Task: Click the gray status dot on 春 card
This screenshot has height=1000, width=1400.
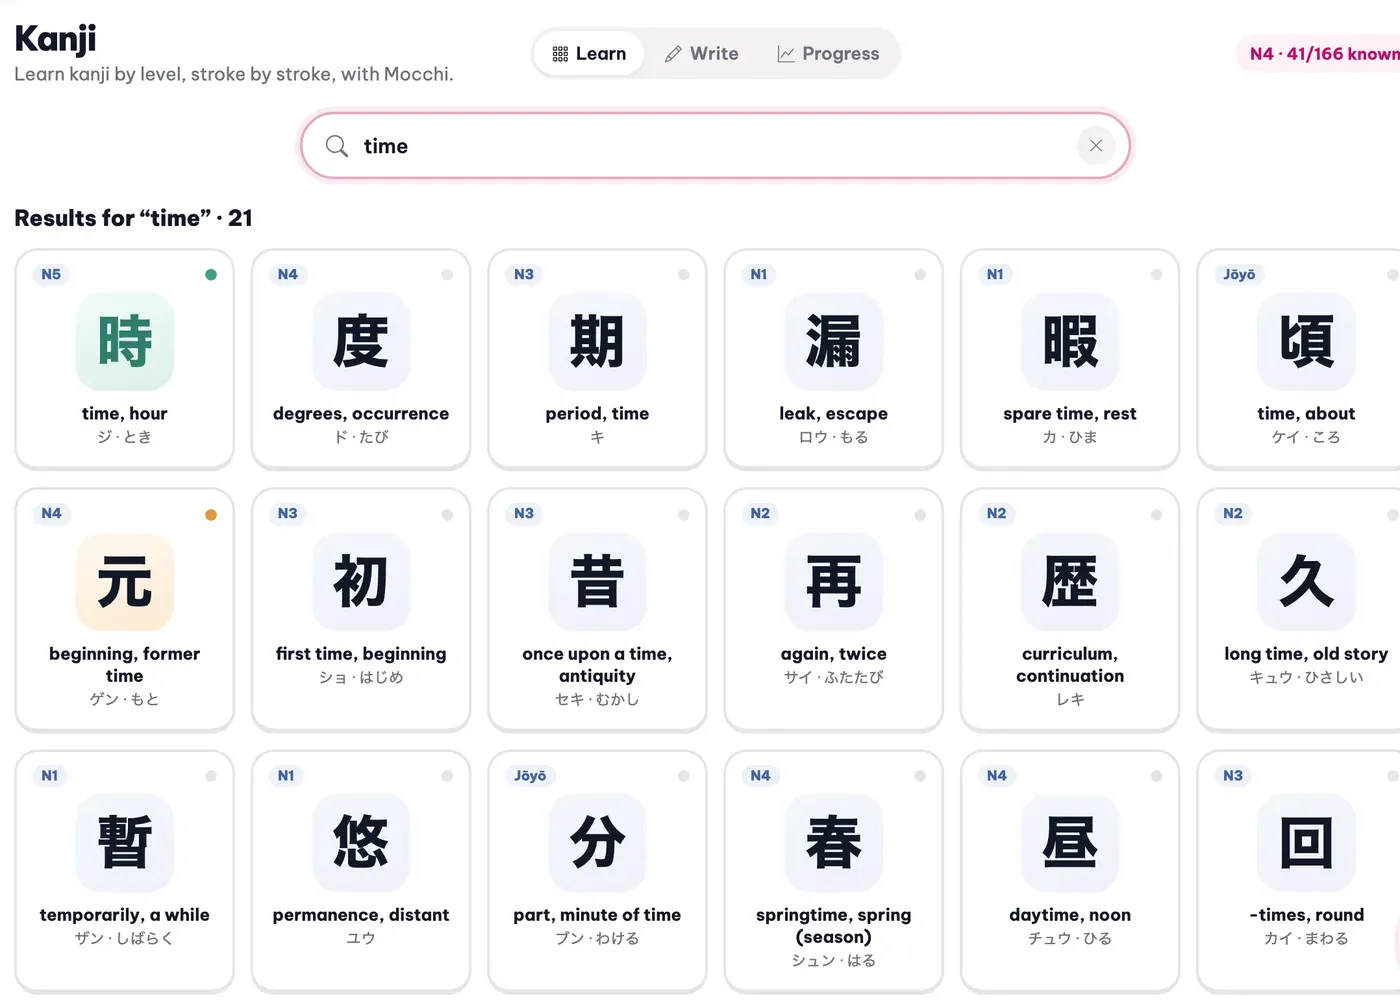Action: point(920,776)
